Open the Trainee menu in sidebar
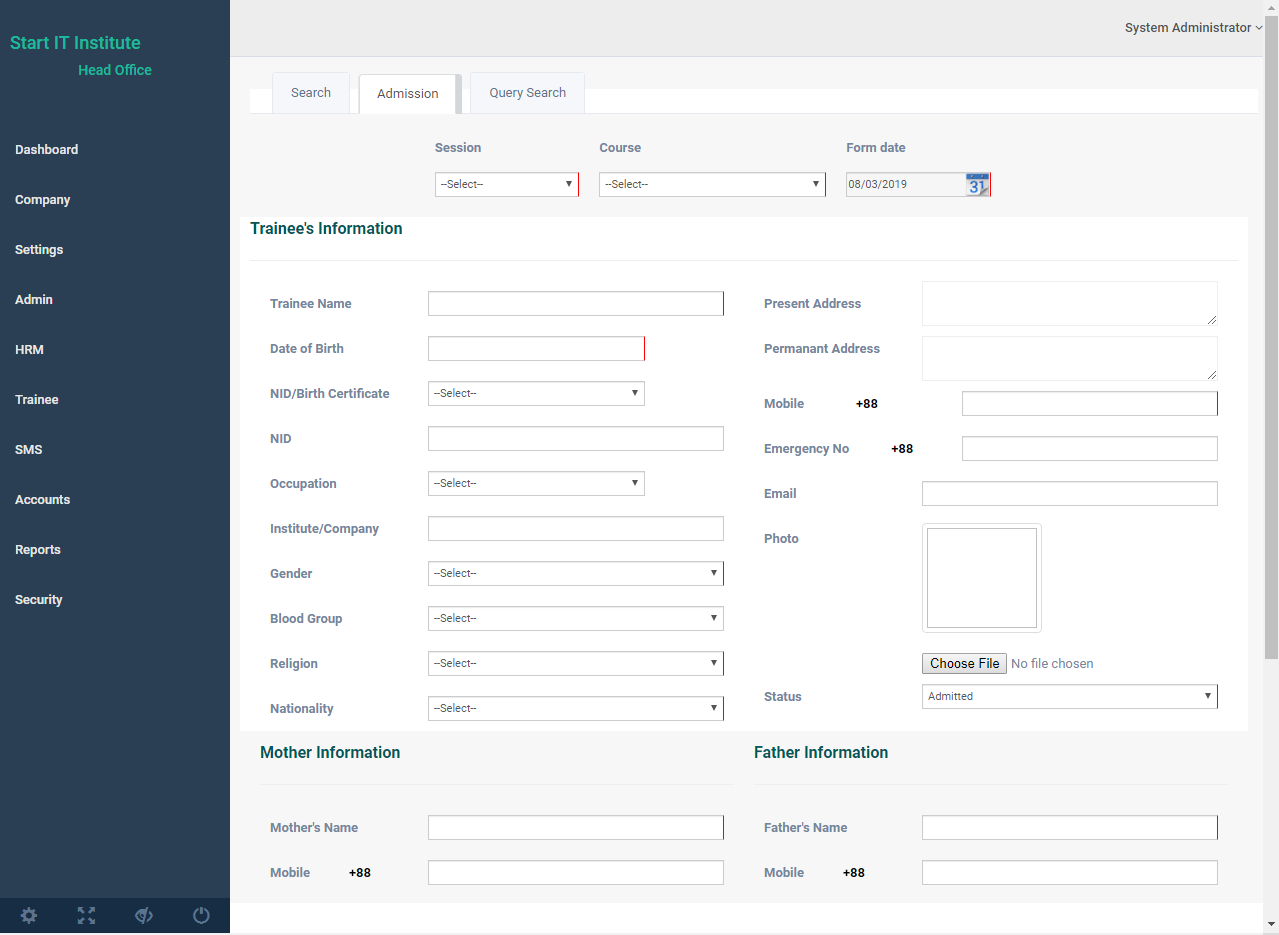Viewport: 1279px width, 935px height. (x=37, y=400)
